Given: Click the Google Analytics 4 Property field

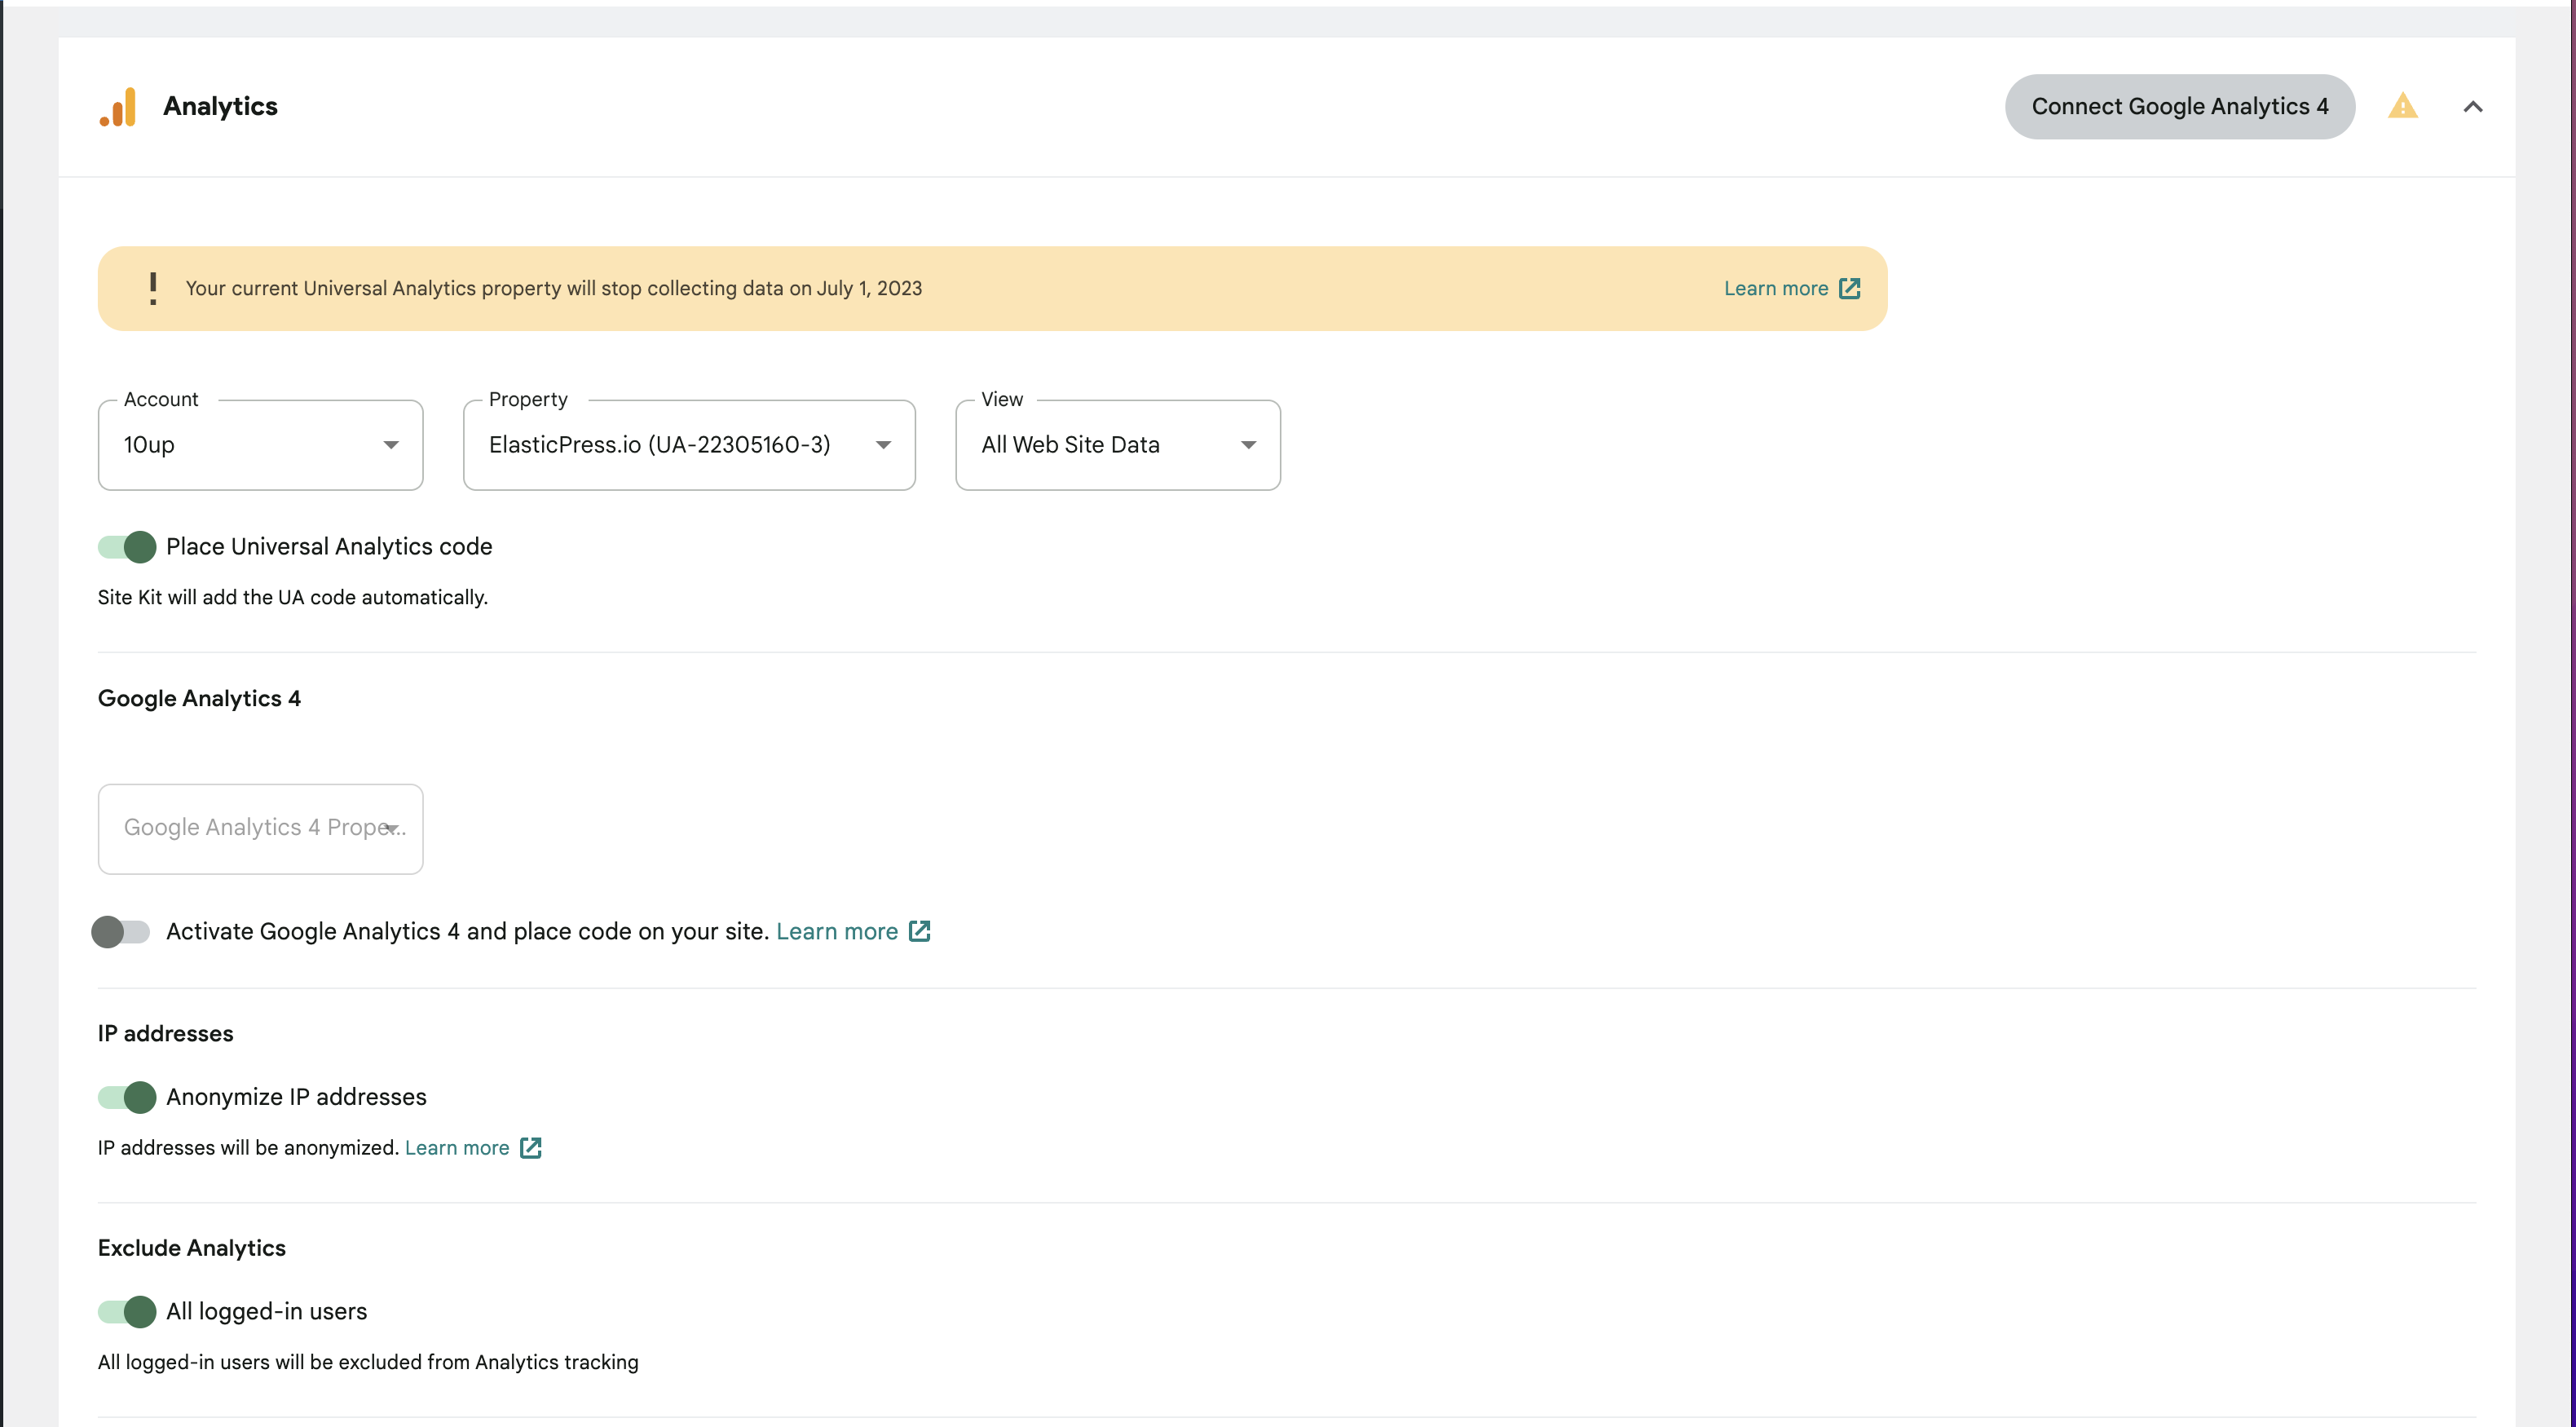Looking at the screenshot, I should [260, 828].
